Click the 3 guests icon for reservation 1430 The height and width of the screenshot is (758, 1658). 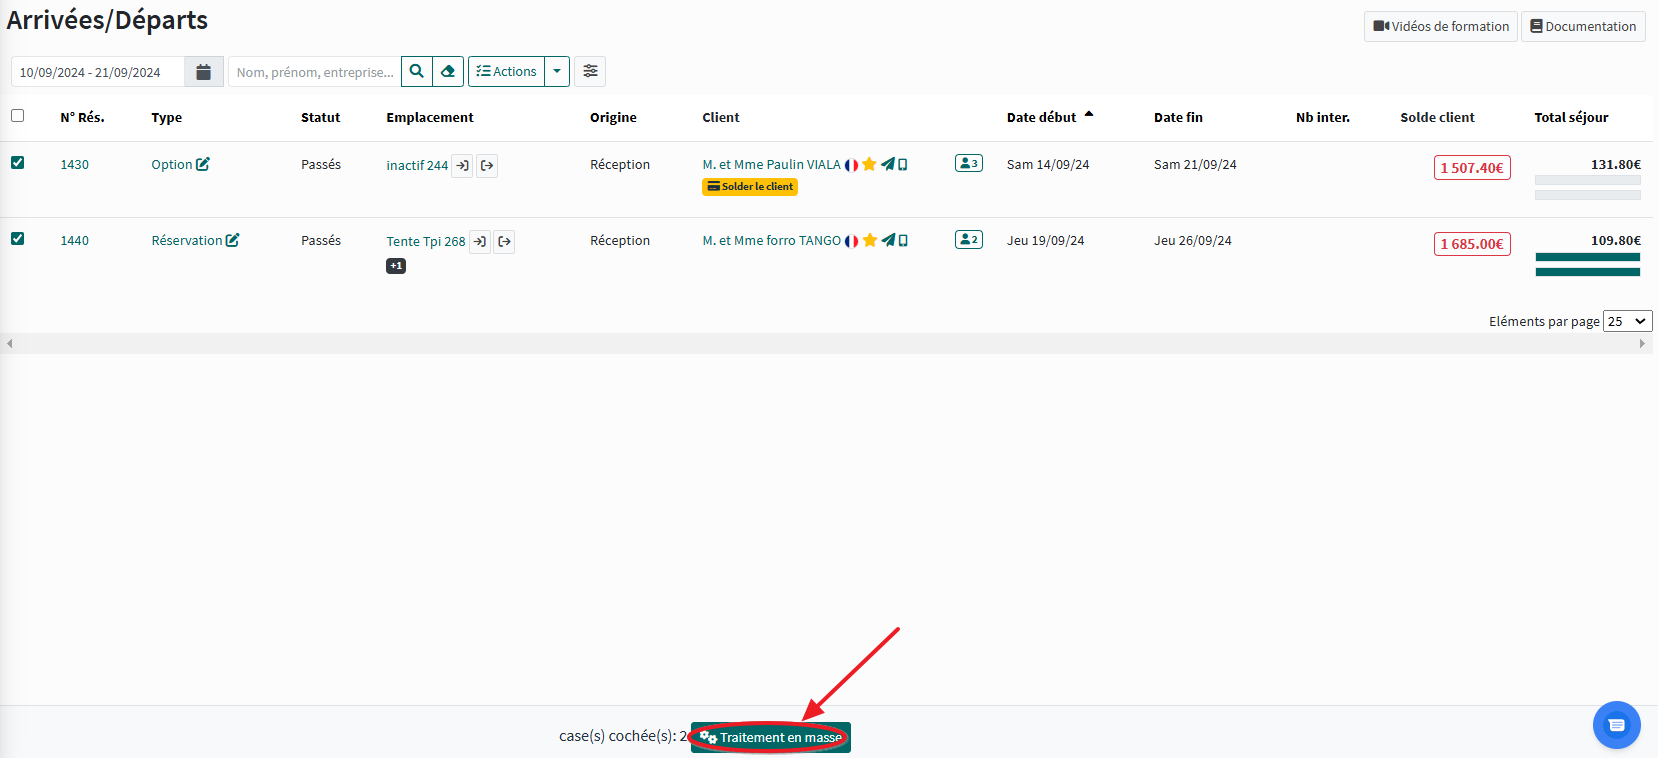968,163
